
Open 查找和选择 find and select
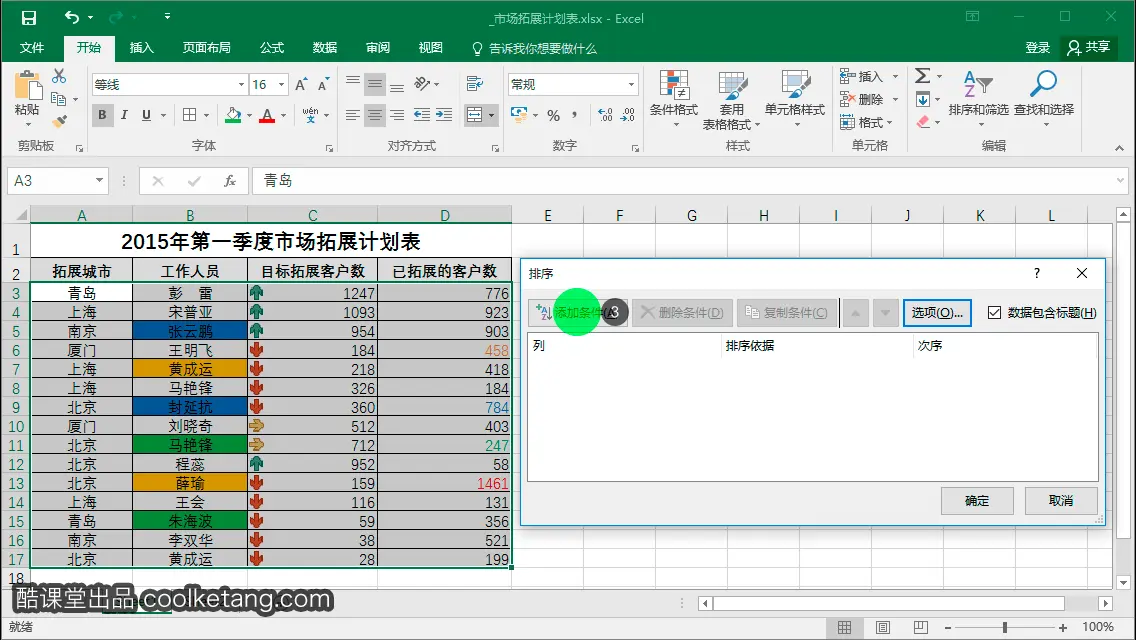(1044, 99)
